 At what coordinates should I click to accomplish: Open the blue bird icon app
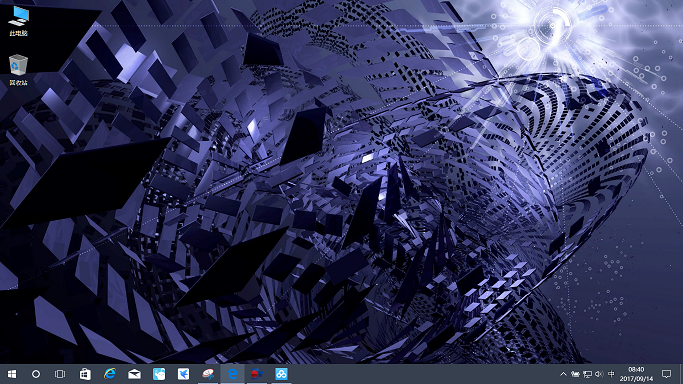(x=183, y=374)
